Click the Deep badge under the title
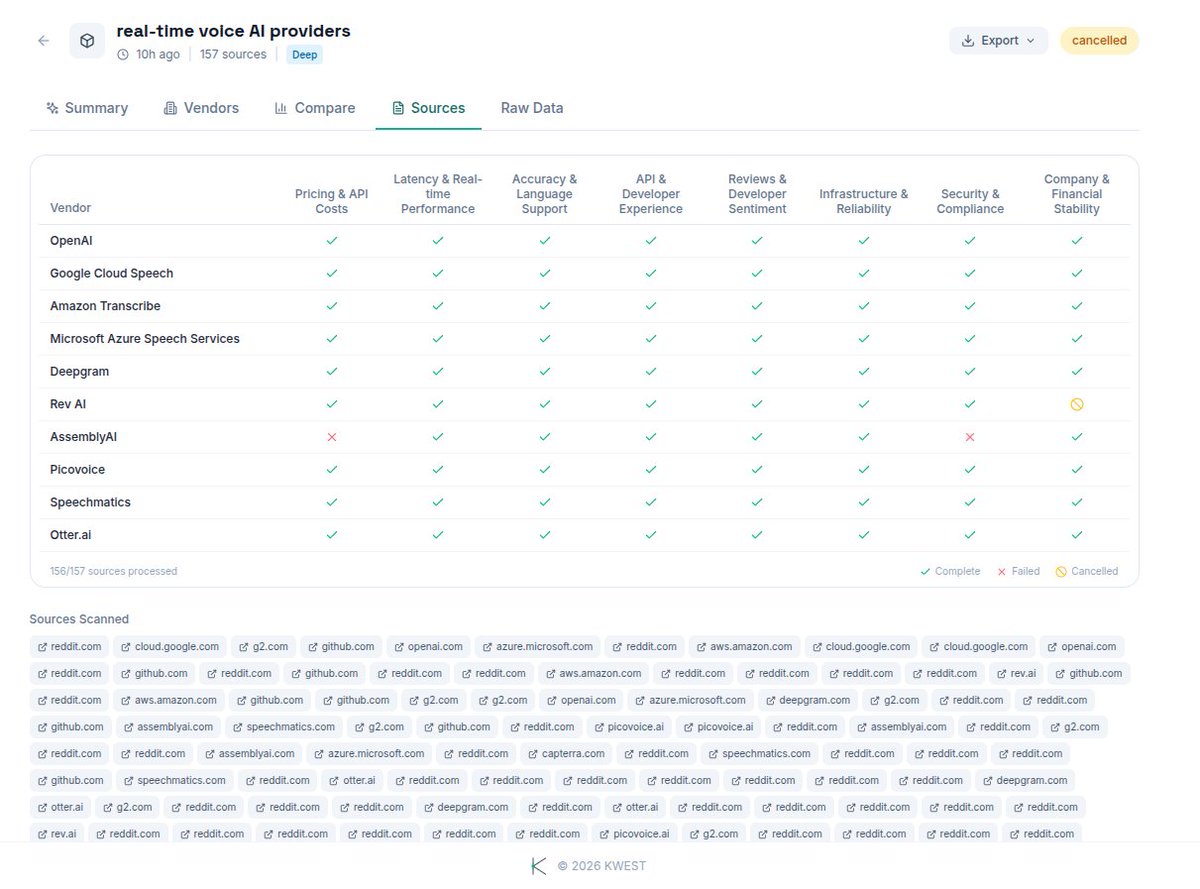The height and width of the screenshot is (889, 1200). (x=305, y=55)
